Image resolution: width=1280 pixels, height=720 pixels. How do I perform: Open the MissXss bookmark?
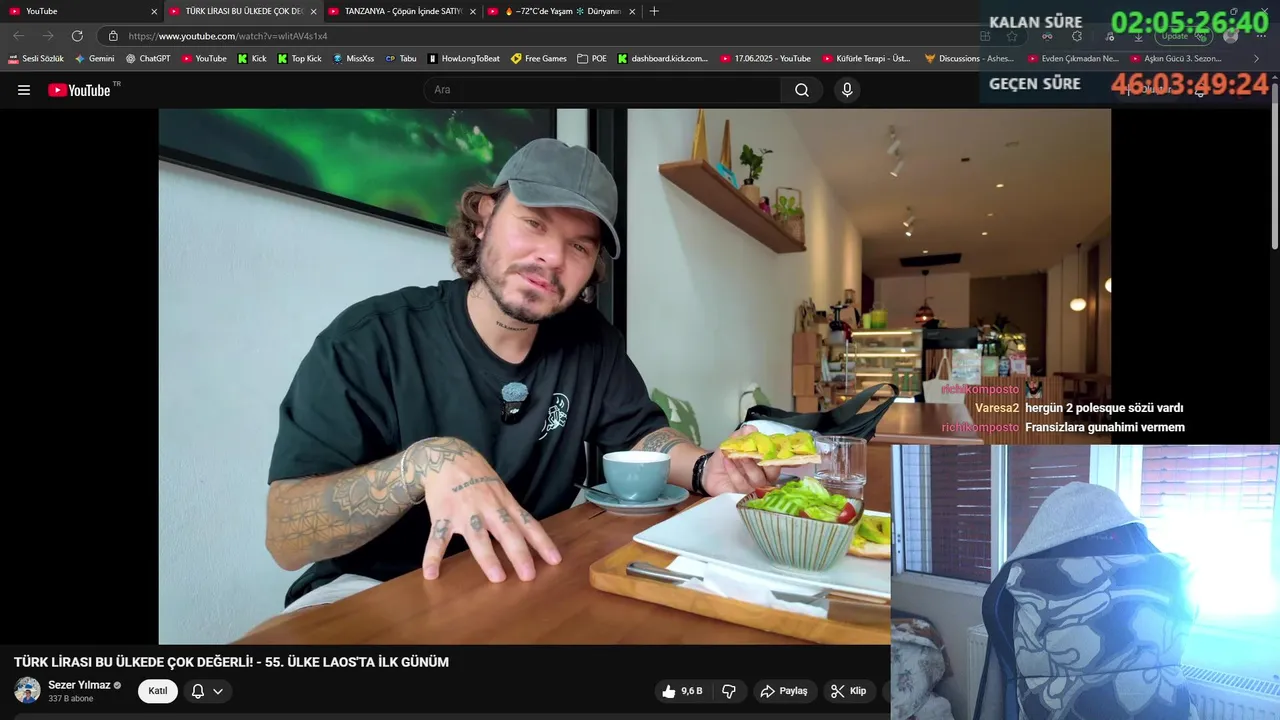pos(353,59)
